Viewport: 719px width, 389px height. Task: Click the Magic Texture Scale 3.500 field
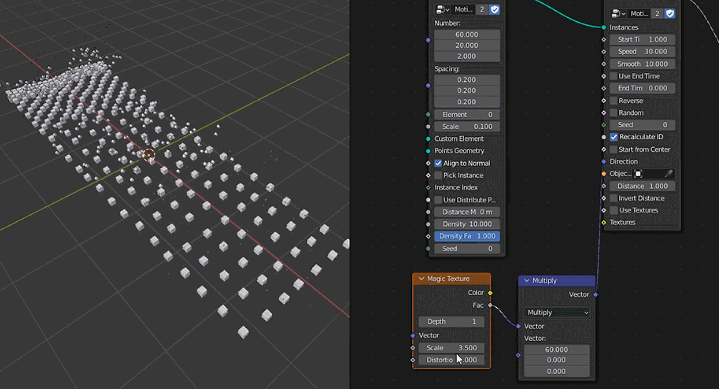pos(451,348)
